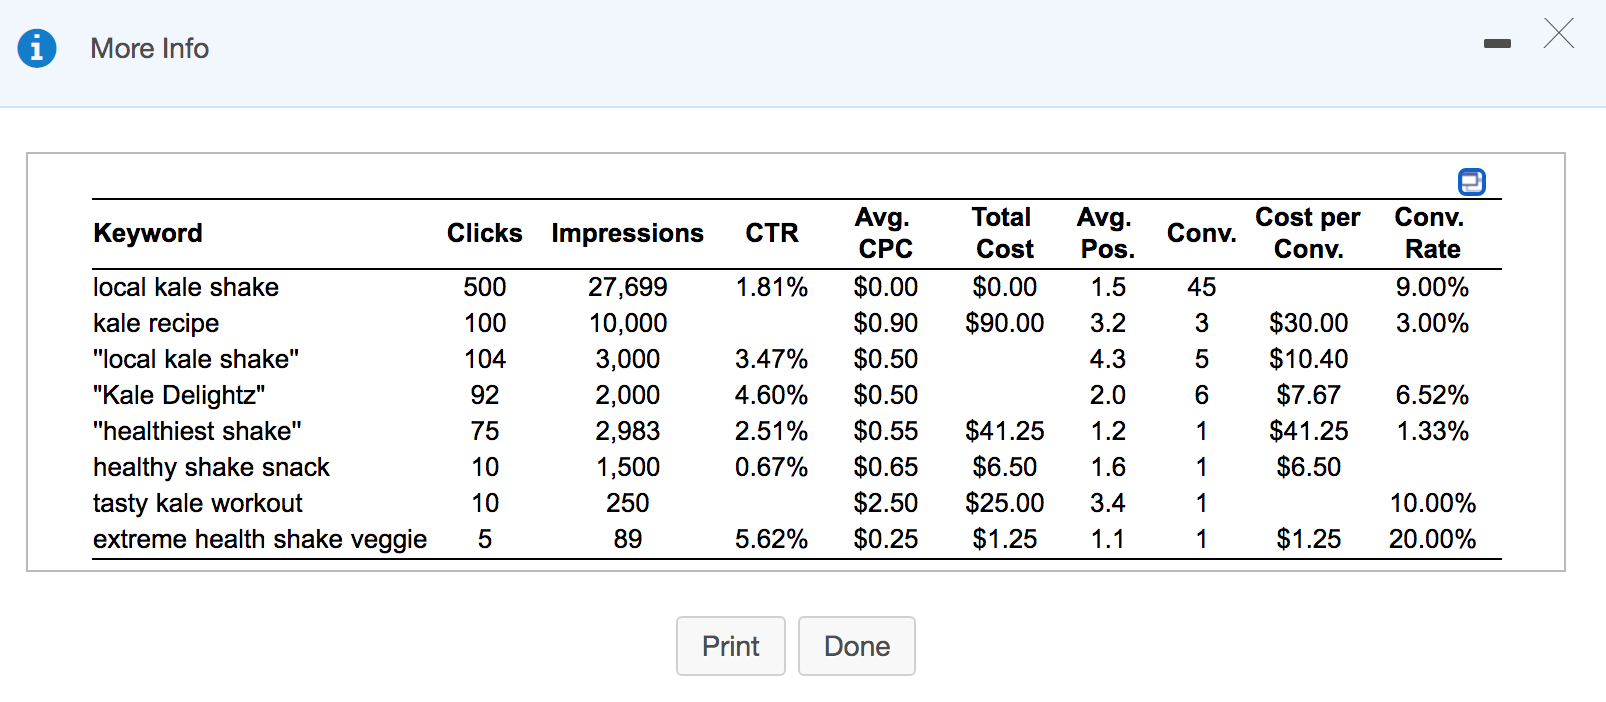
Task: Click the 10,000 impressions value
Action: (x=628, y=323)
